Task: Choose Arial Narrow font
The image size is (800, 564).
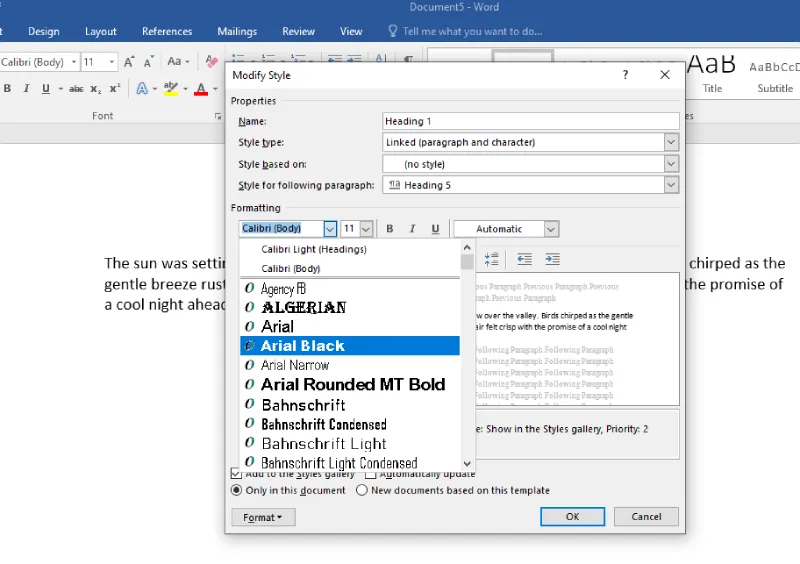Action: coord(350,365)
